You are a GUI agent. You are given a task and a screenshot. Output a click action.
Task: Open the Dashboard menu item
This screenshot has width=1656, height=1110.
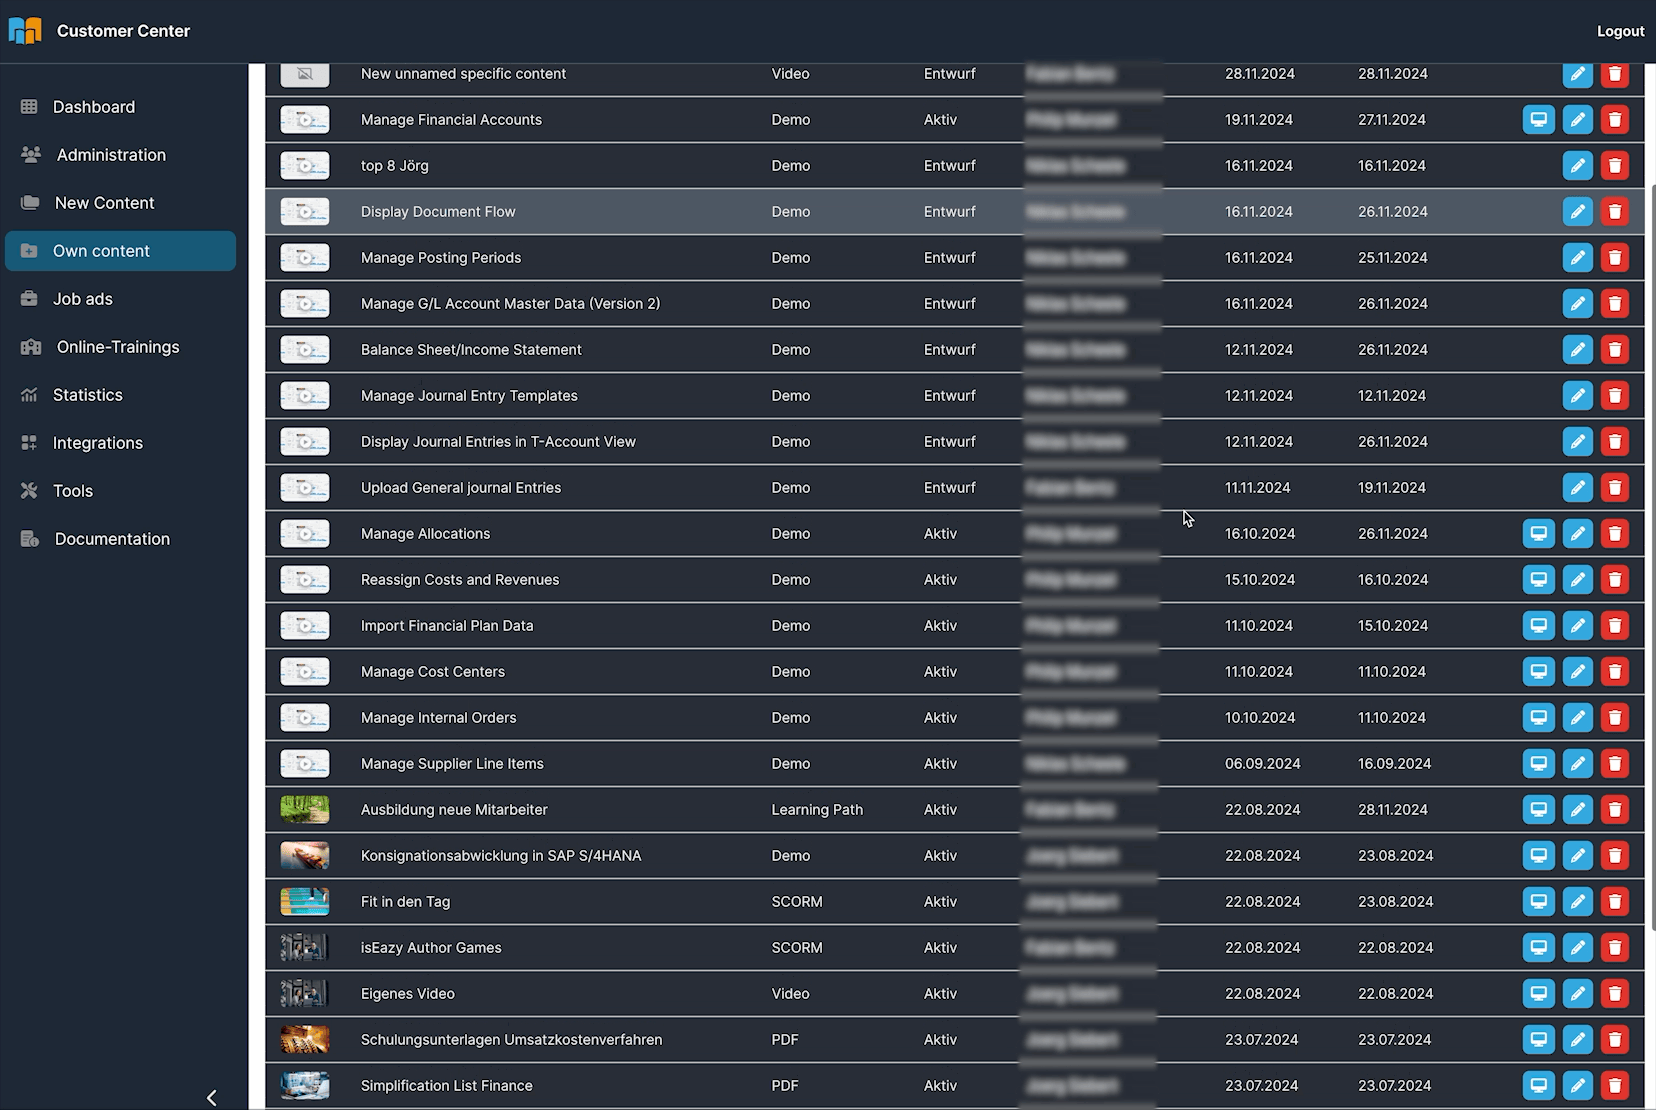point(93,107)
